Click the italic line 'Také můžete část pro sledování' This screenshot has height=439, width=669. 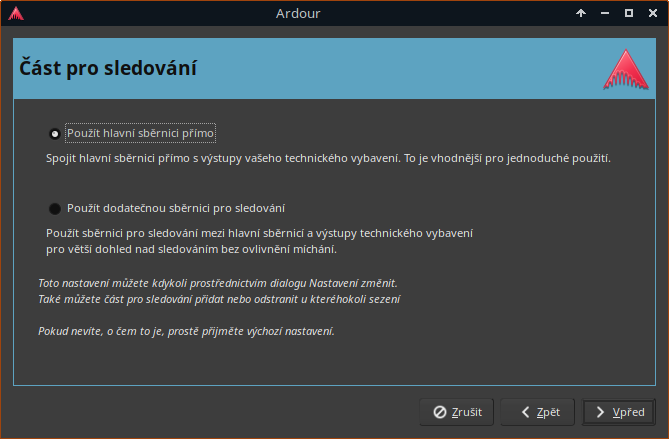(x=219, y=299)
